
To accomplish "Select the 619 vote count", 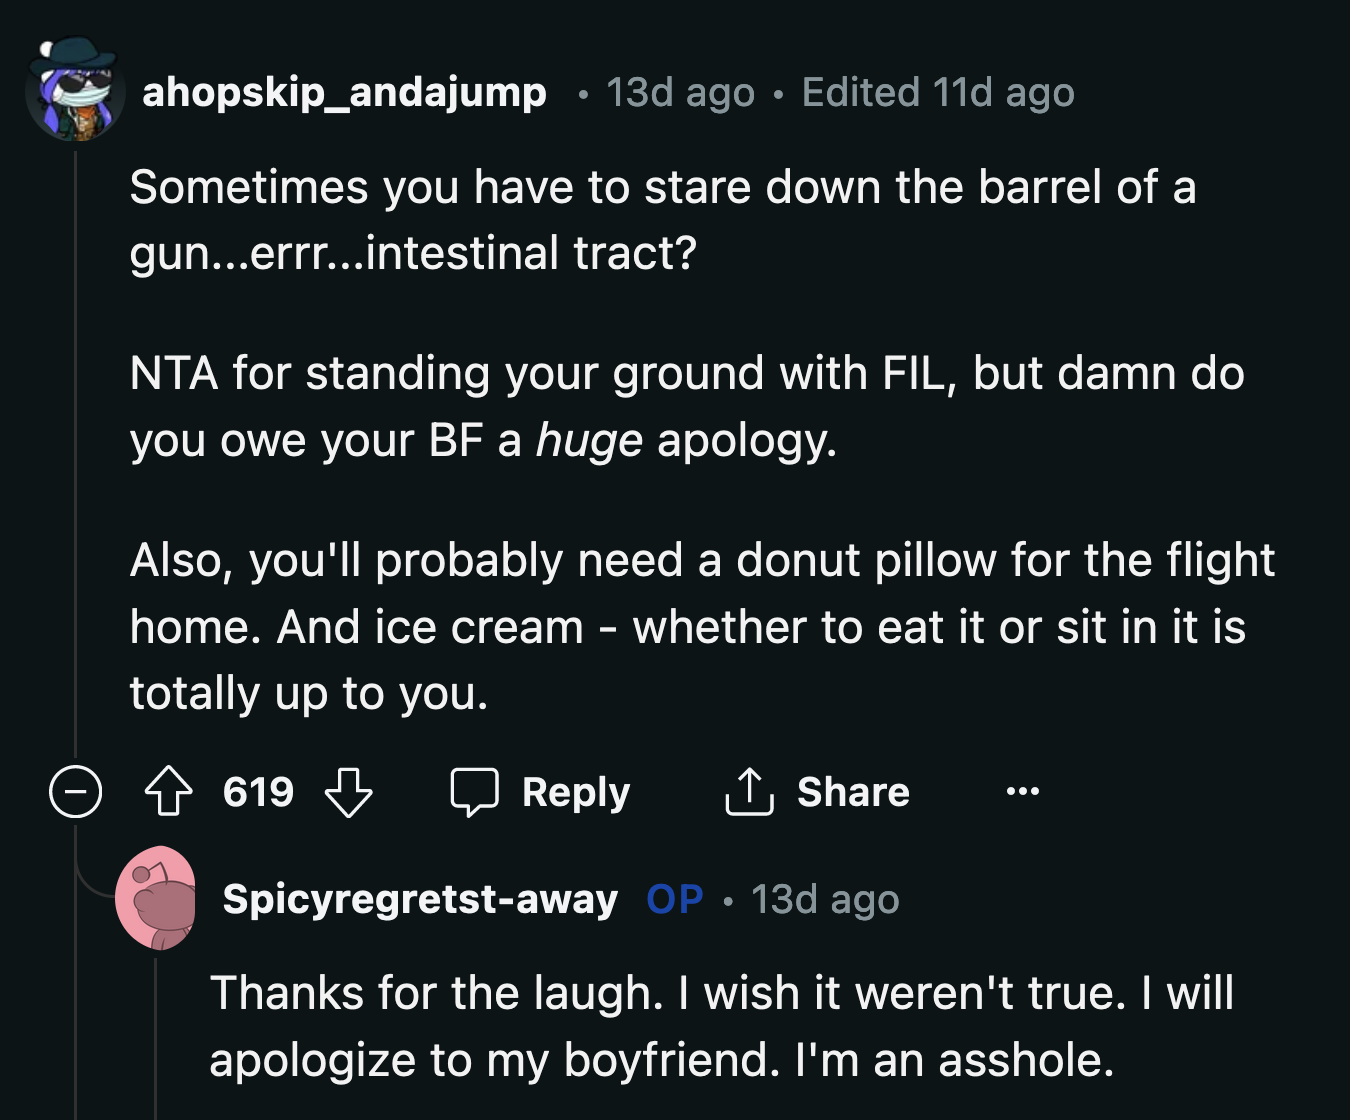I will (x=258, y=792).
